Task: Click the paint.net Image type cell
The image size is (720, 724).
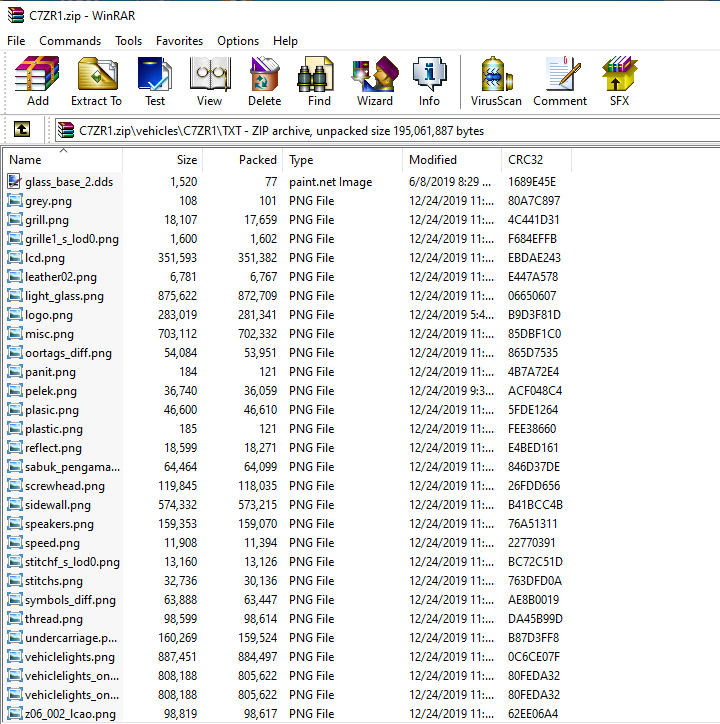Action: click(x=331, y=182)
